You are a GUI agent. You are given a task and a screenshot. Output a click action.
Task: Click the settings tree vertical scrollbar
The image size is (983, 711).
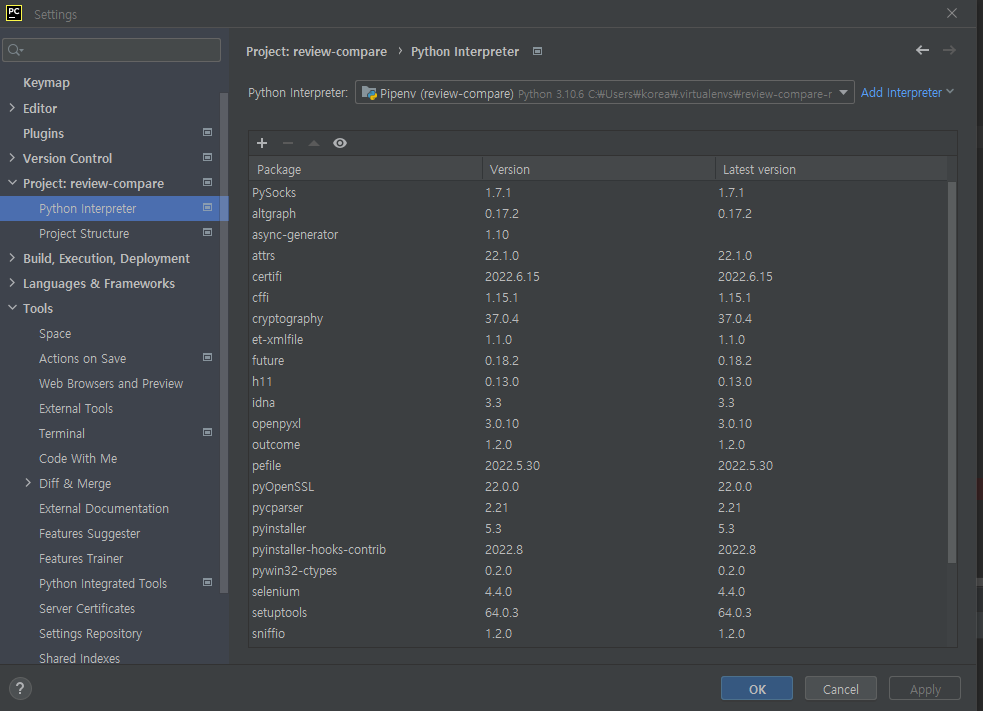click(x=224, y=342)
